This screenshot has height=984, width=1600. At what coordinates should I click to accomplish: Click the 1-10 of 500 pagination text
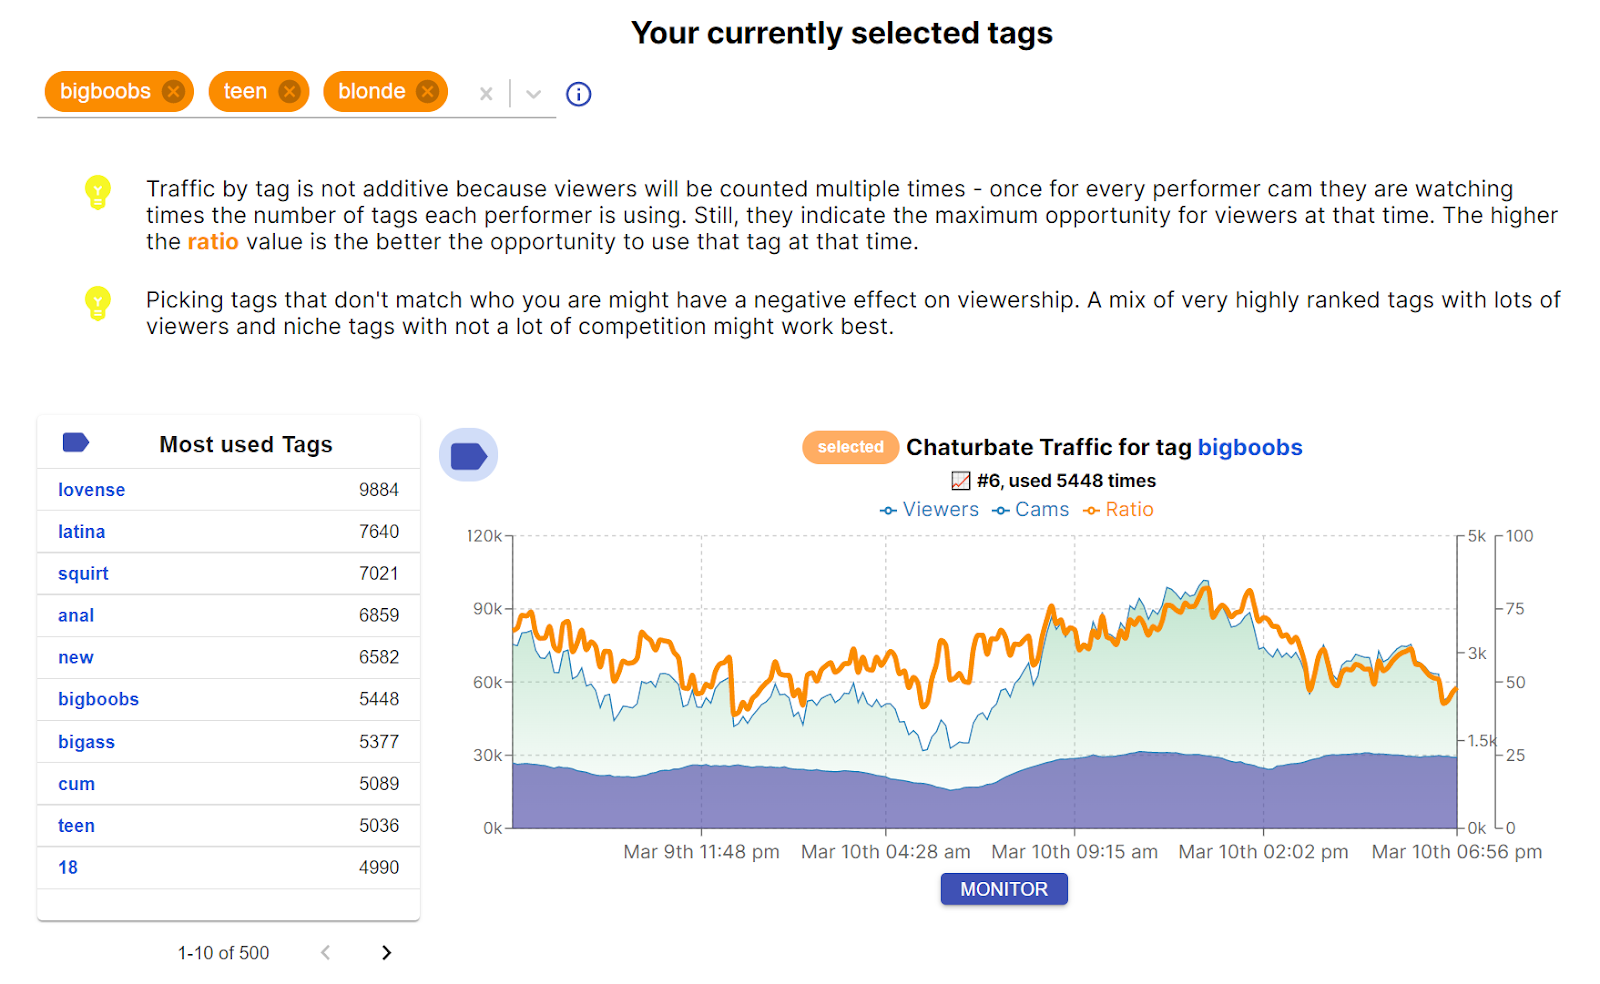[x=223, y=953]
